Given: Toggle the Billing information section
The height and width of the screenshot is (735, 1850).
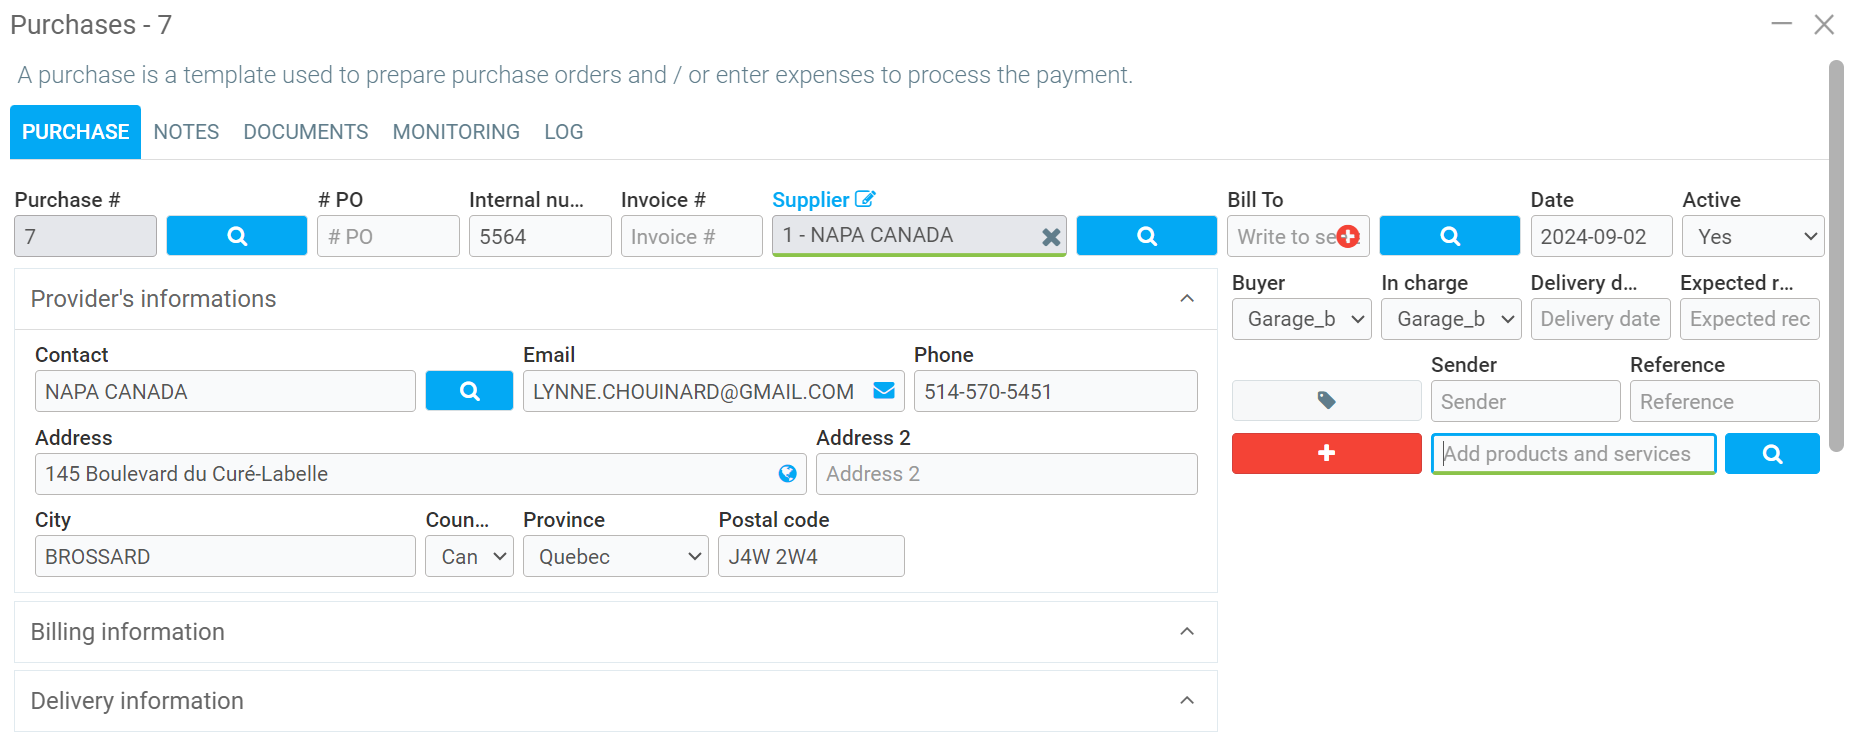Looking at the screenshot, I should click(1187, 632).
